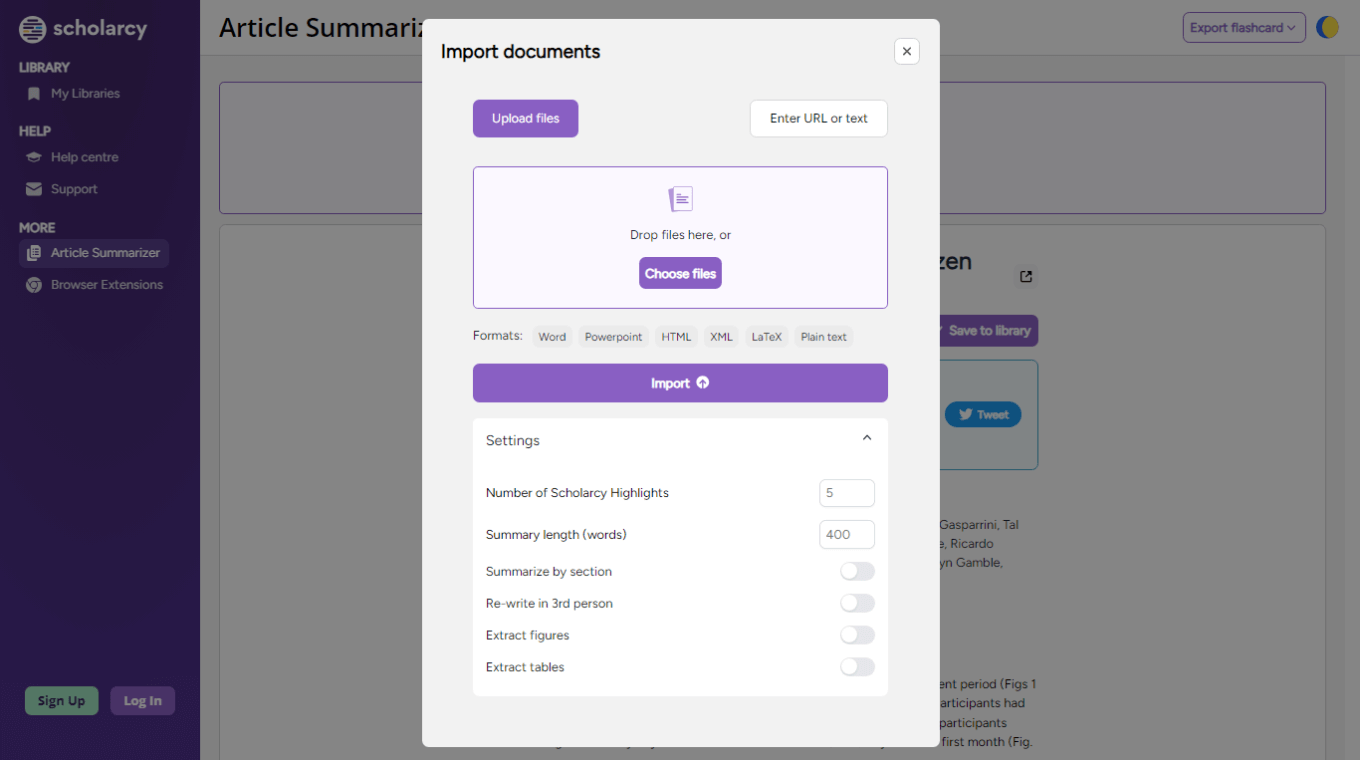Click the HTML format tag
This screenshot has width=1360, height=760.
click(x=676, y=337)
